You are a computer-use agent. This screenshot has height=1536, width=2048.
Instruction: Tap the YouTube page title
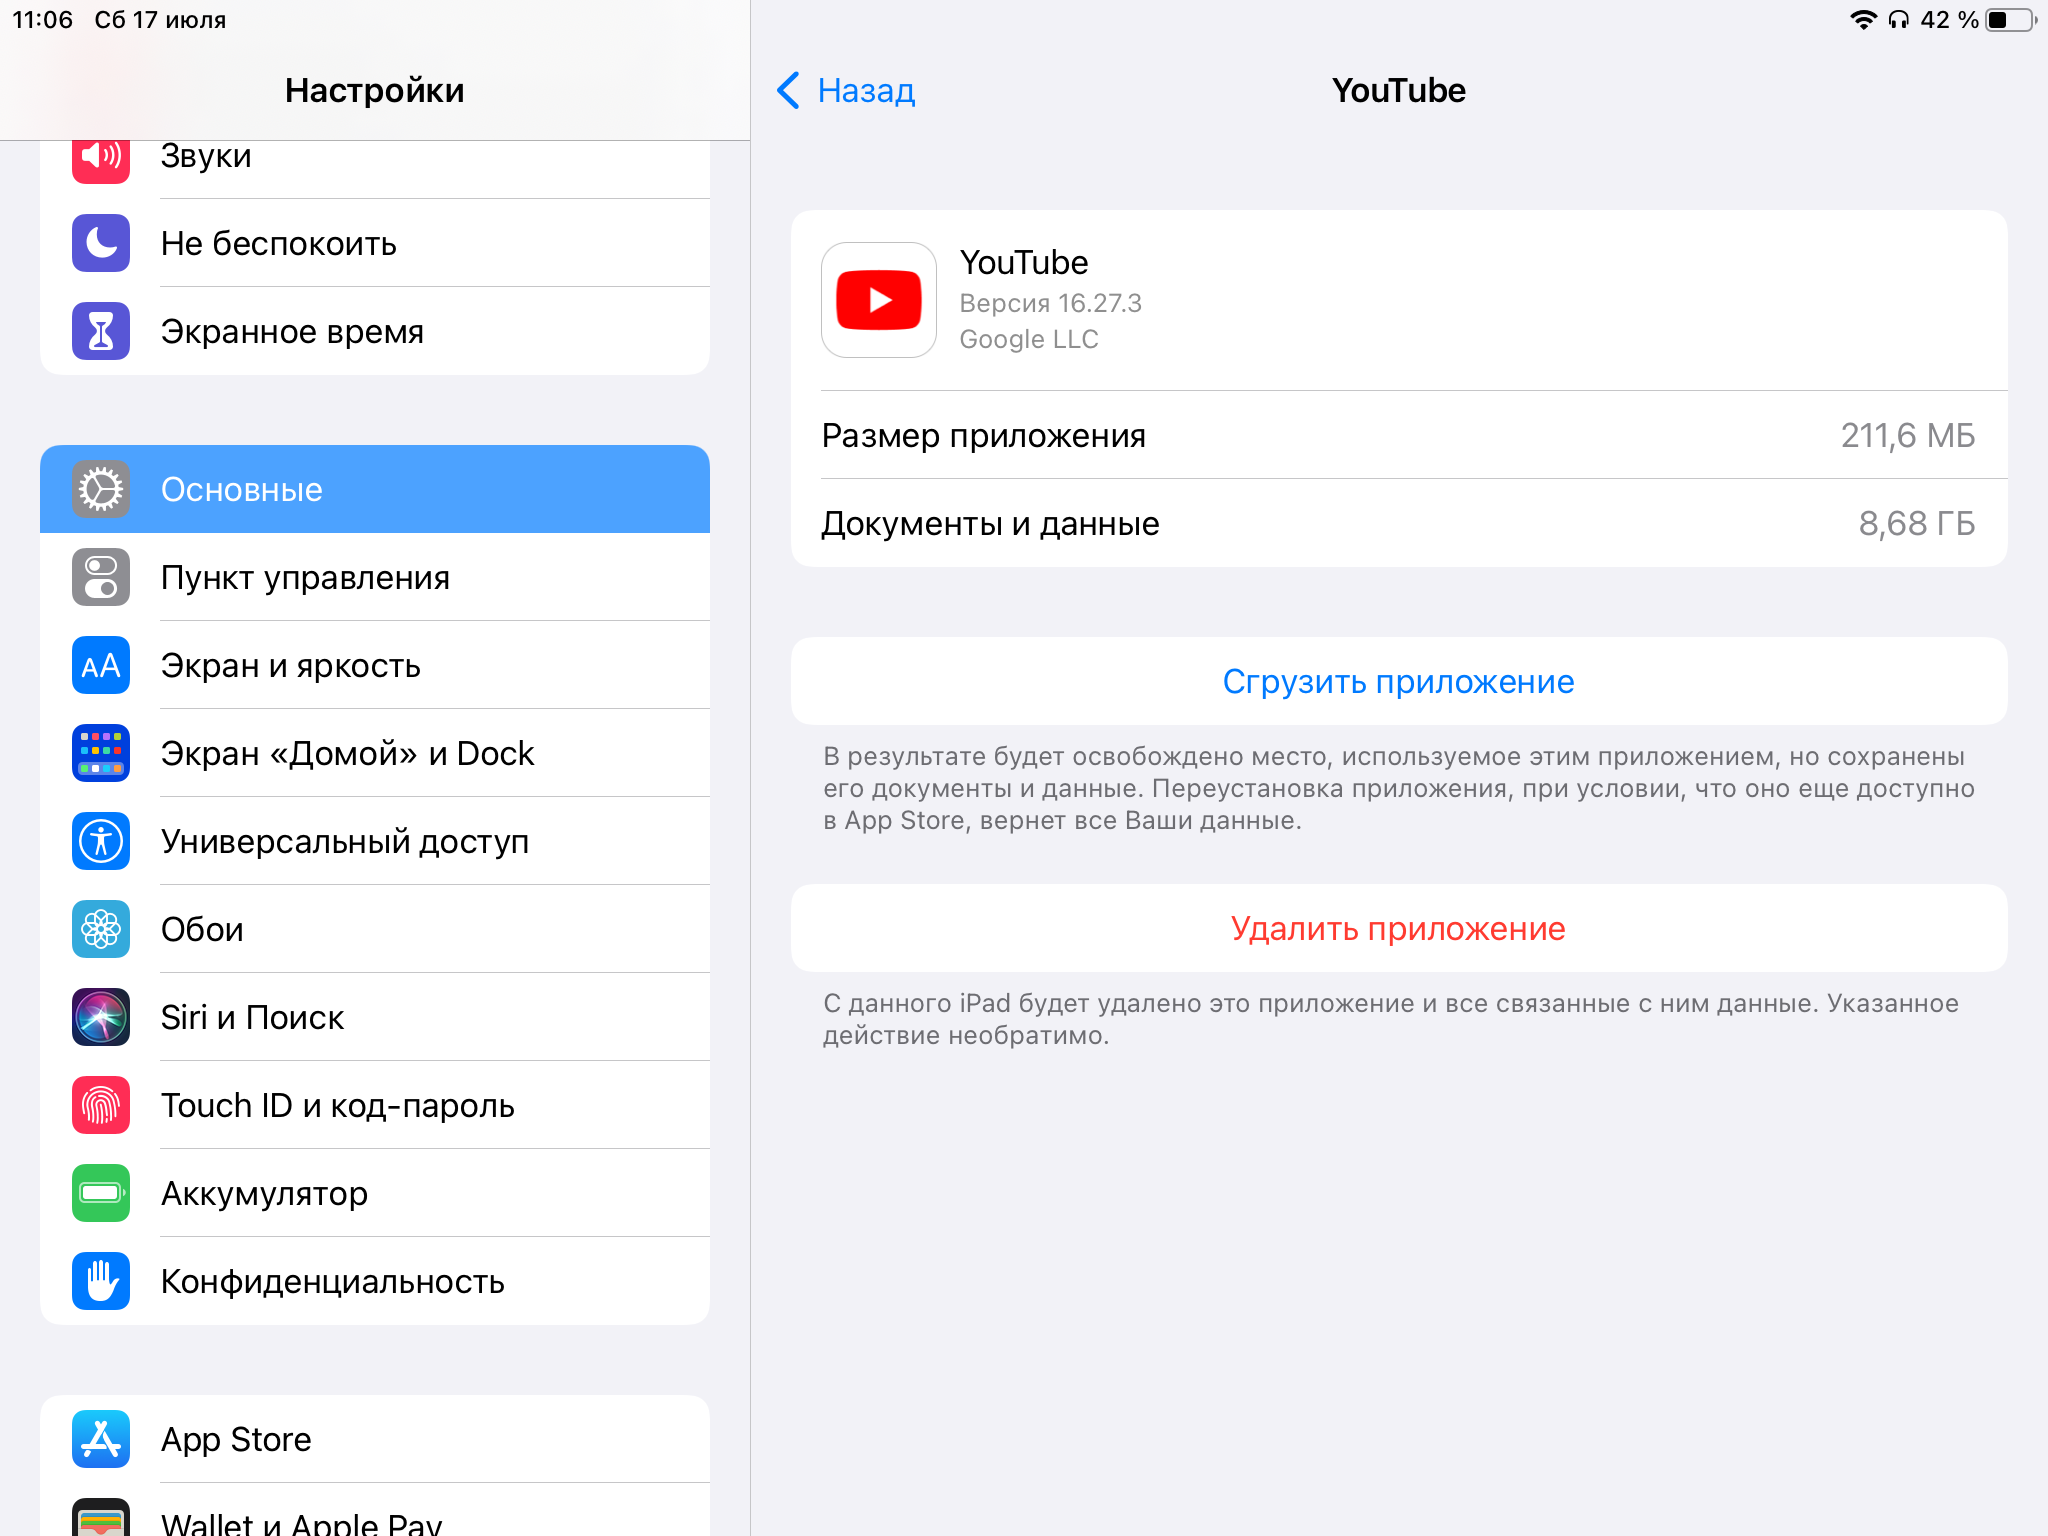click(x=1399, y=90)
